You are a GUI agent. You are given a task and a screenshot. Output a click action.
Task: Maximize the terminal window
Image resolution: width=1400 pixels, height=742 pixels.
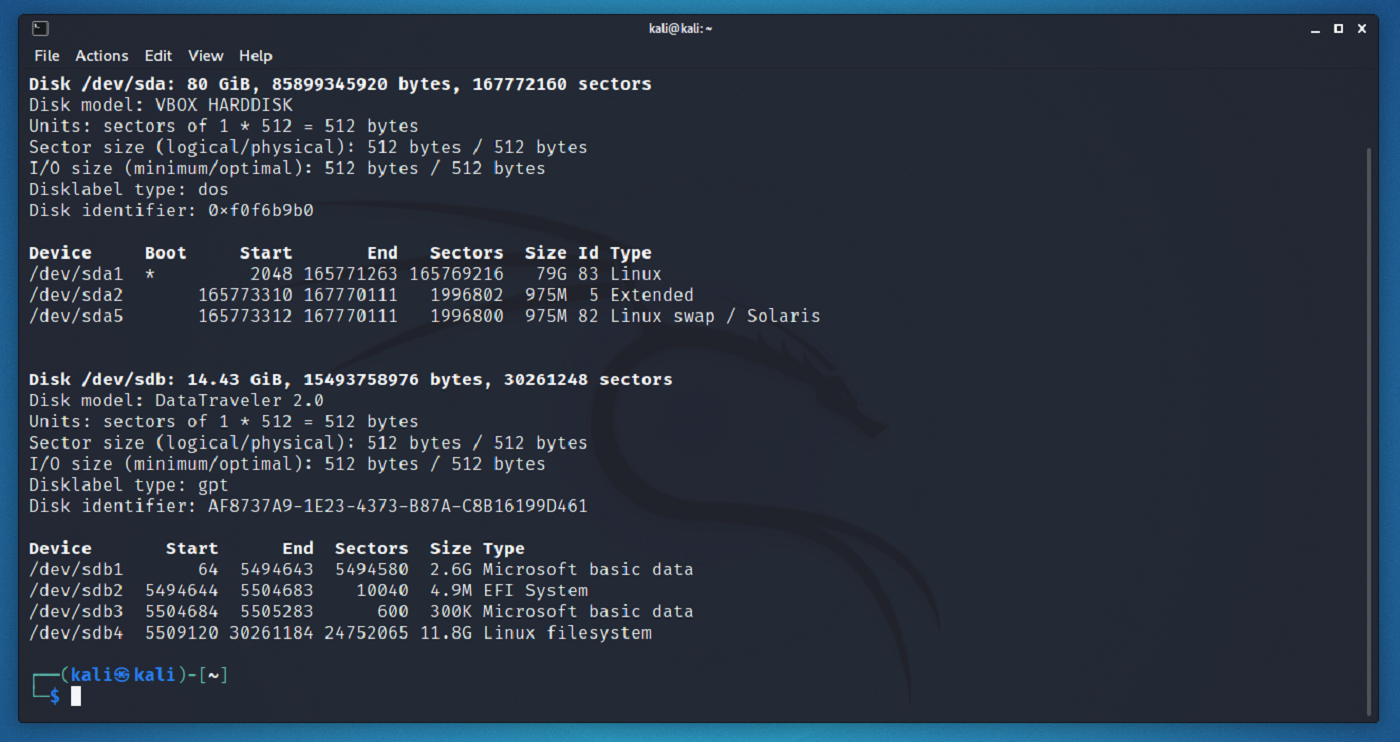pyautogui.click(x=1338, y=29)
